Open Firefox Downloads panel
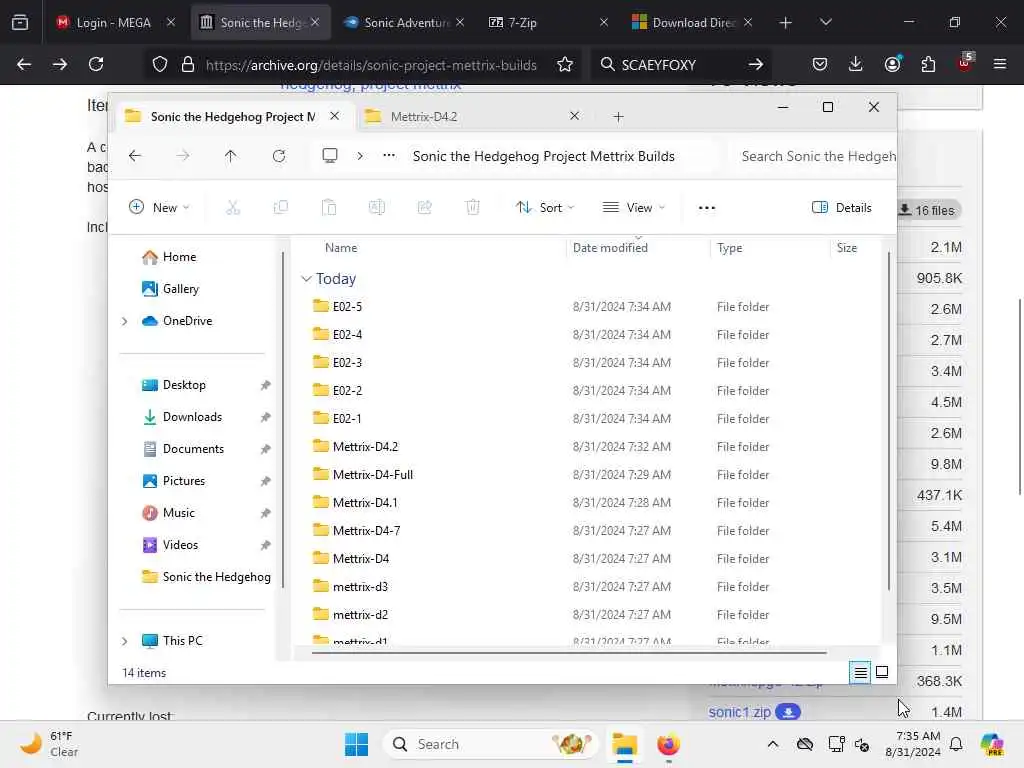 pyautogui.click(x=856, y=64)
